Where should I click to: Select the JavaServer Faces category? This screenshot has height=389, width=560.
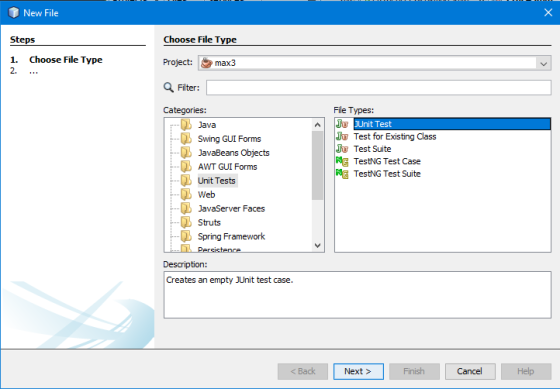(231, 208)
